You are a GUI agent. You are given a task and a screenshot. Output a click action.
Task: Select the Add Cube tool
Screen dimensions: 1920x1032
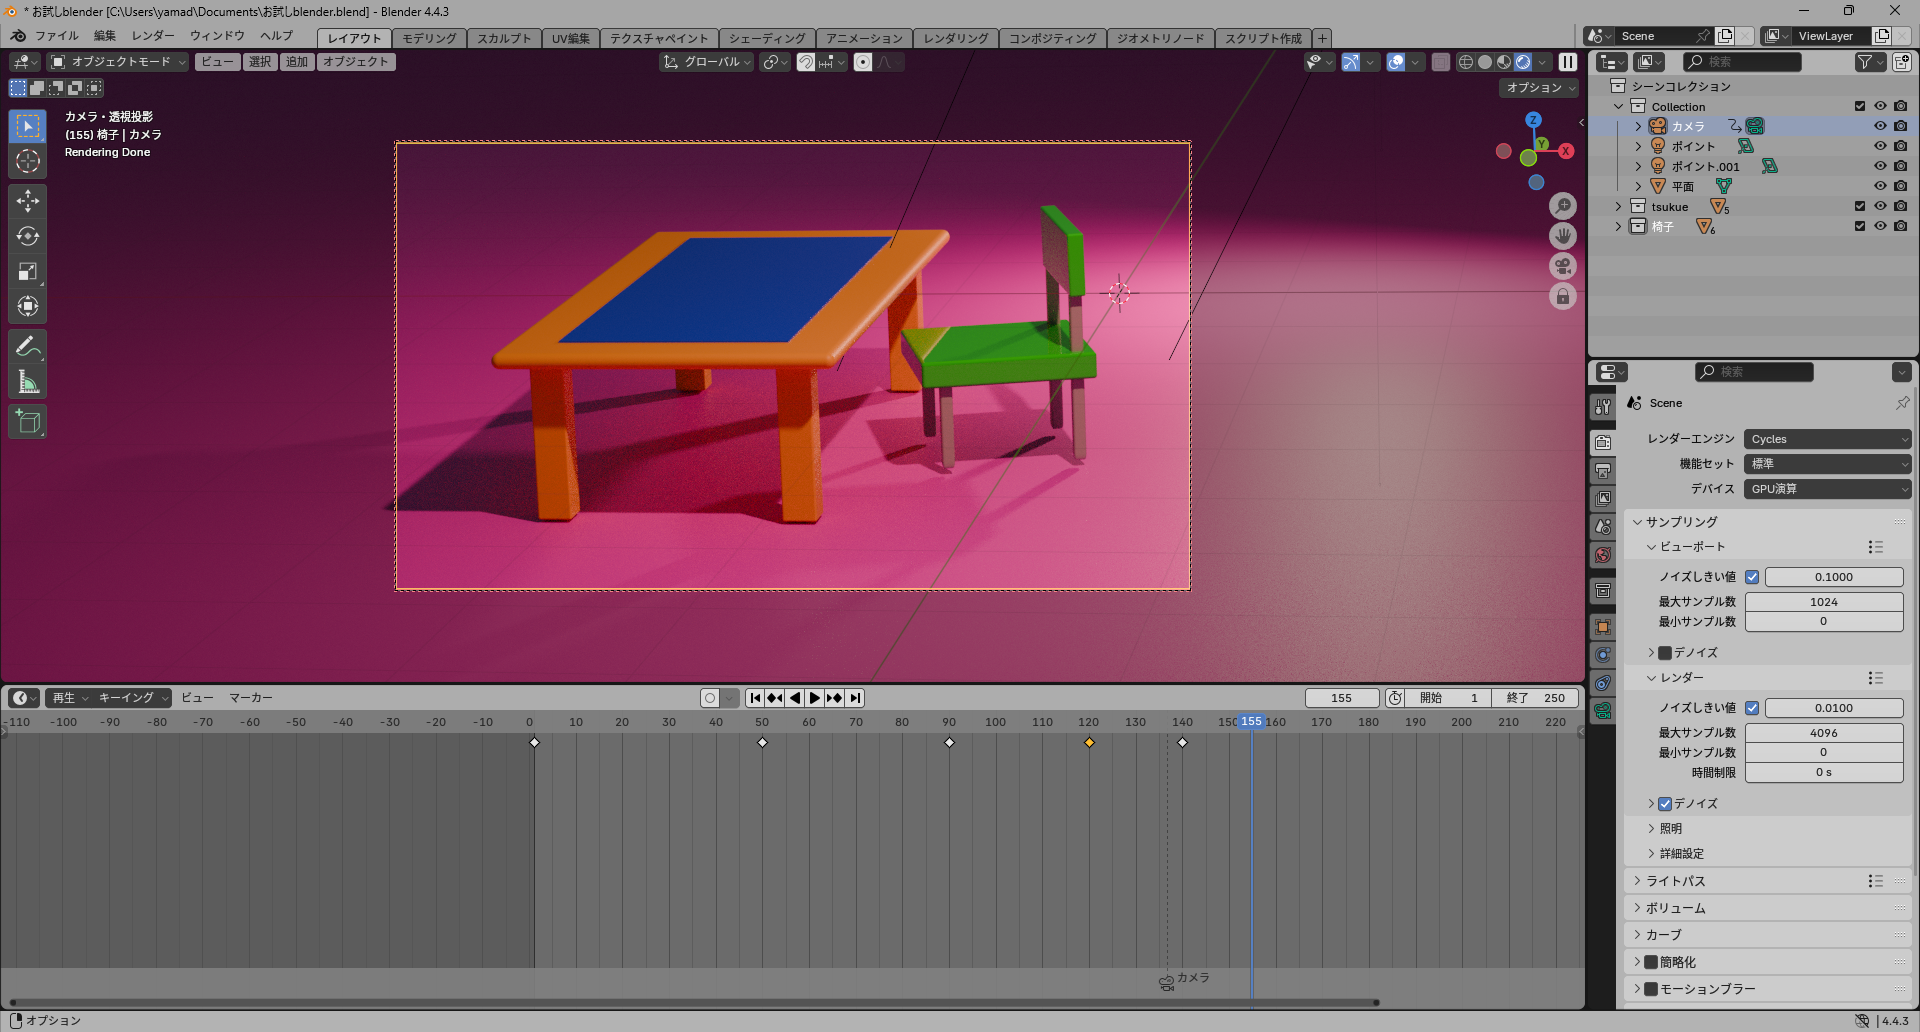(28, 421)
